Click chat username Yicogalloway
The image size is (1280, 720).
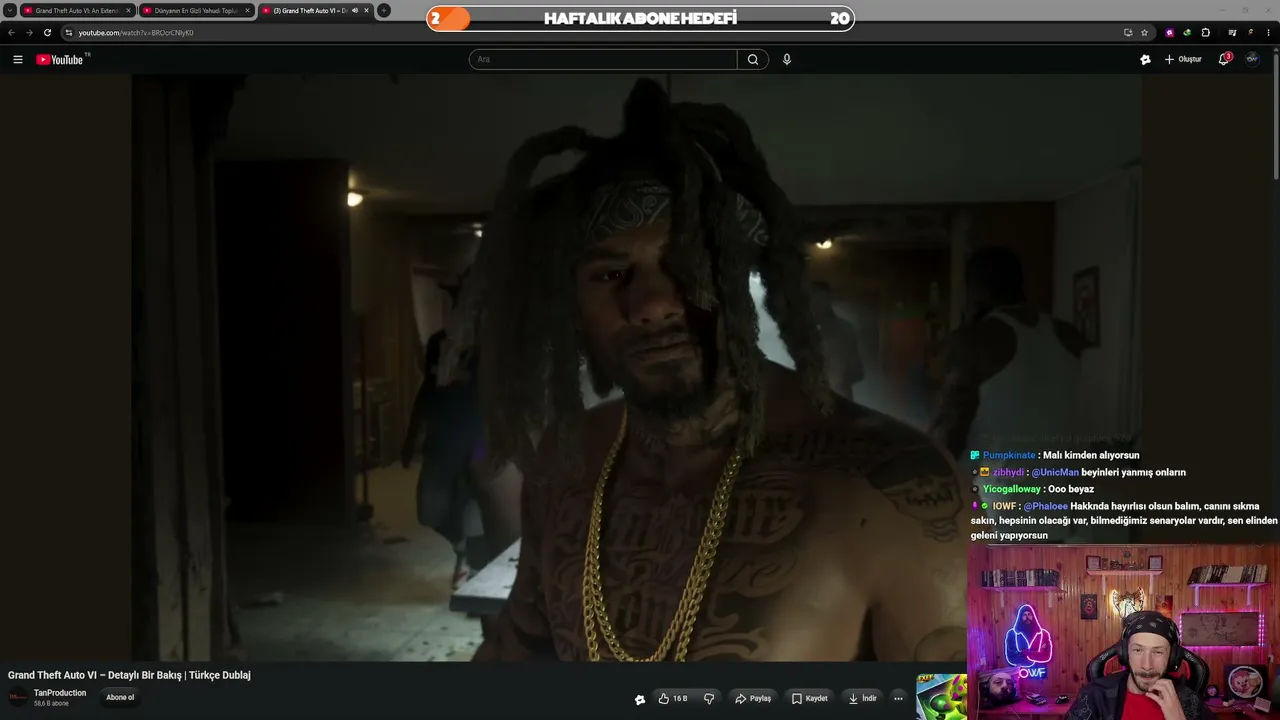coord(1012,489)
